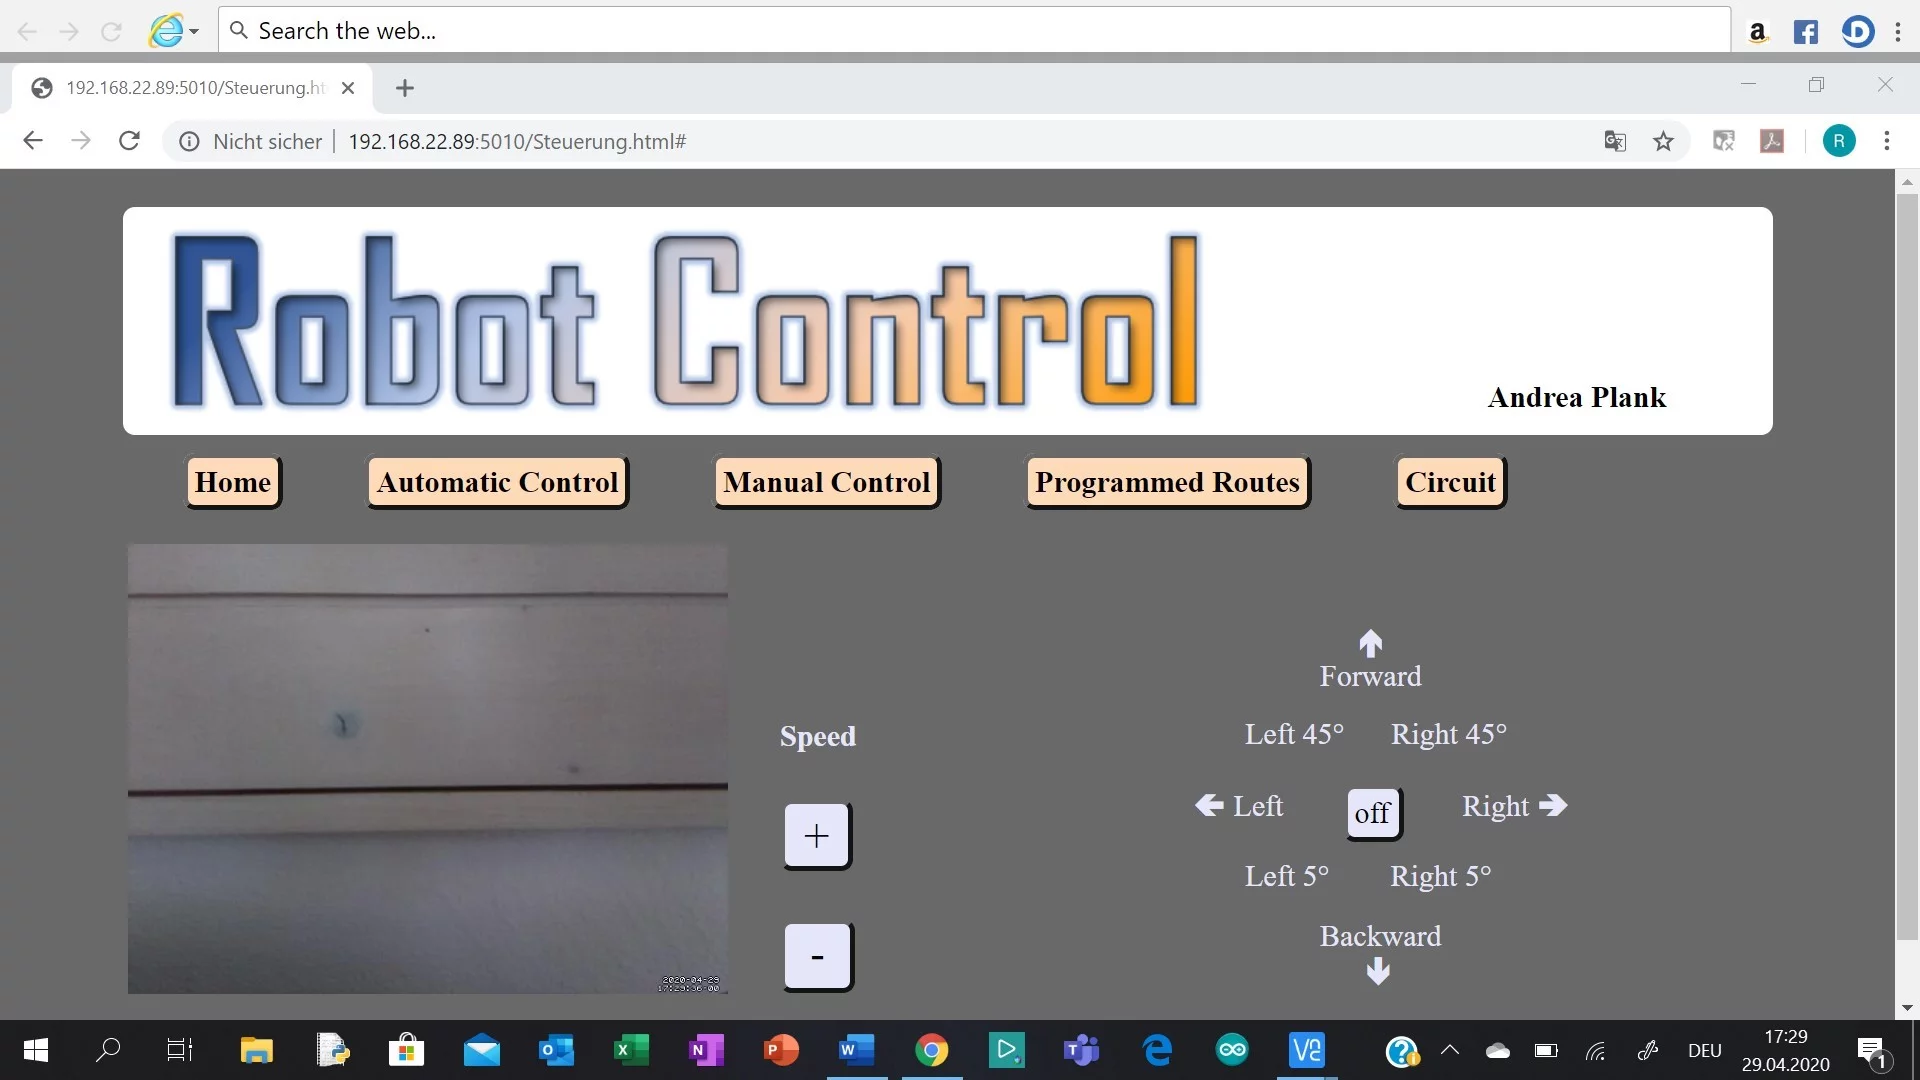Click extension icon left of the PDF icon
Screen dimensions: 1920x1080
tap(1724, 141)
